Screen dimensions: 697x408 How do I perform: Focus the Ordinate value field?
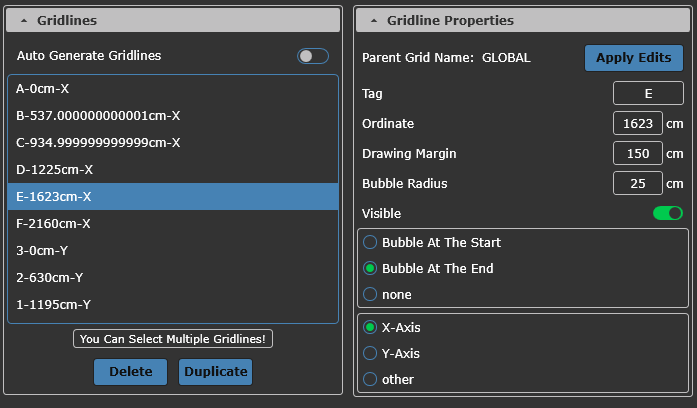click(x=638, y=124)
